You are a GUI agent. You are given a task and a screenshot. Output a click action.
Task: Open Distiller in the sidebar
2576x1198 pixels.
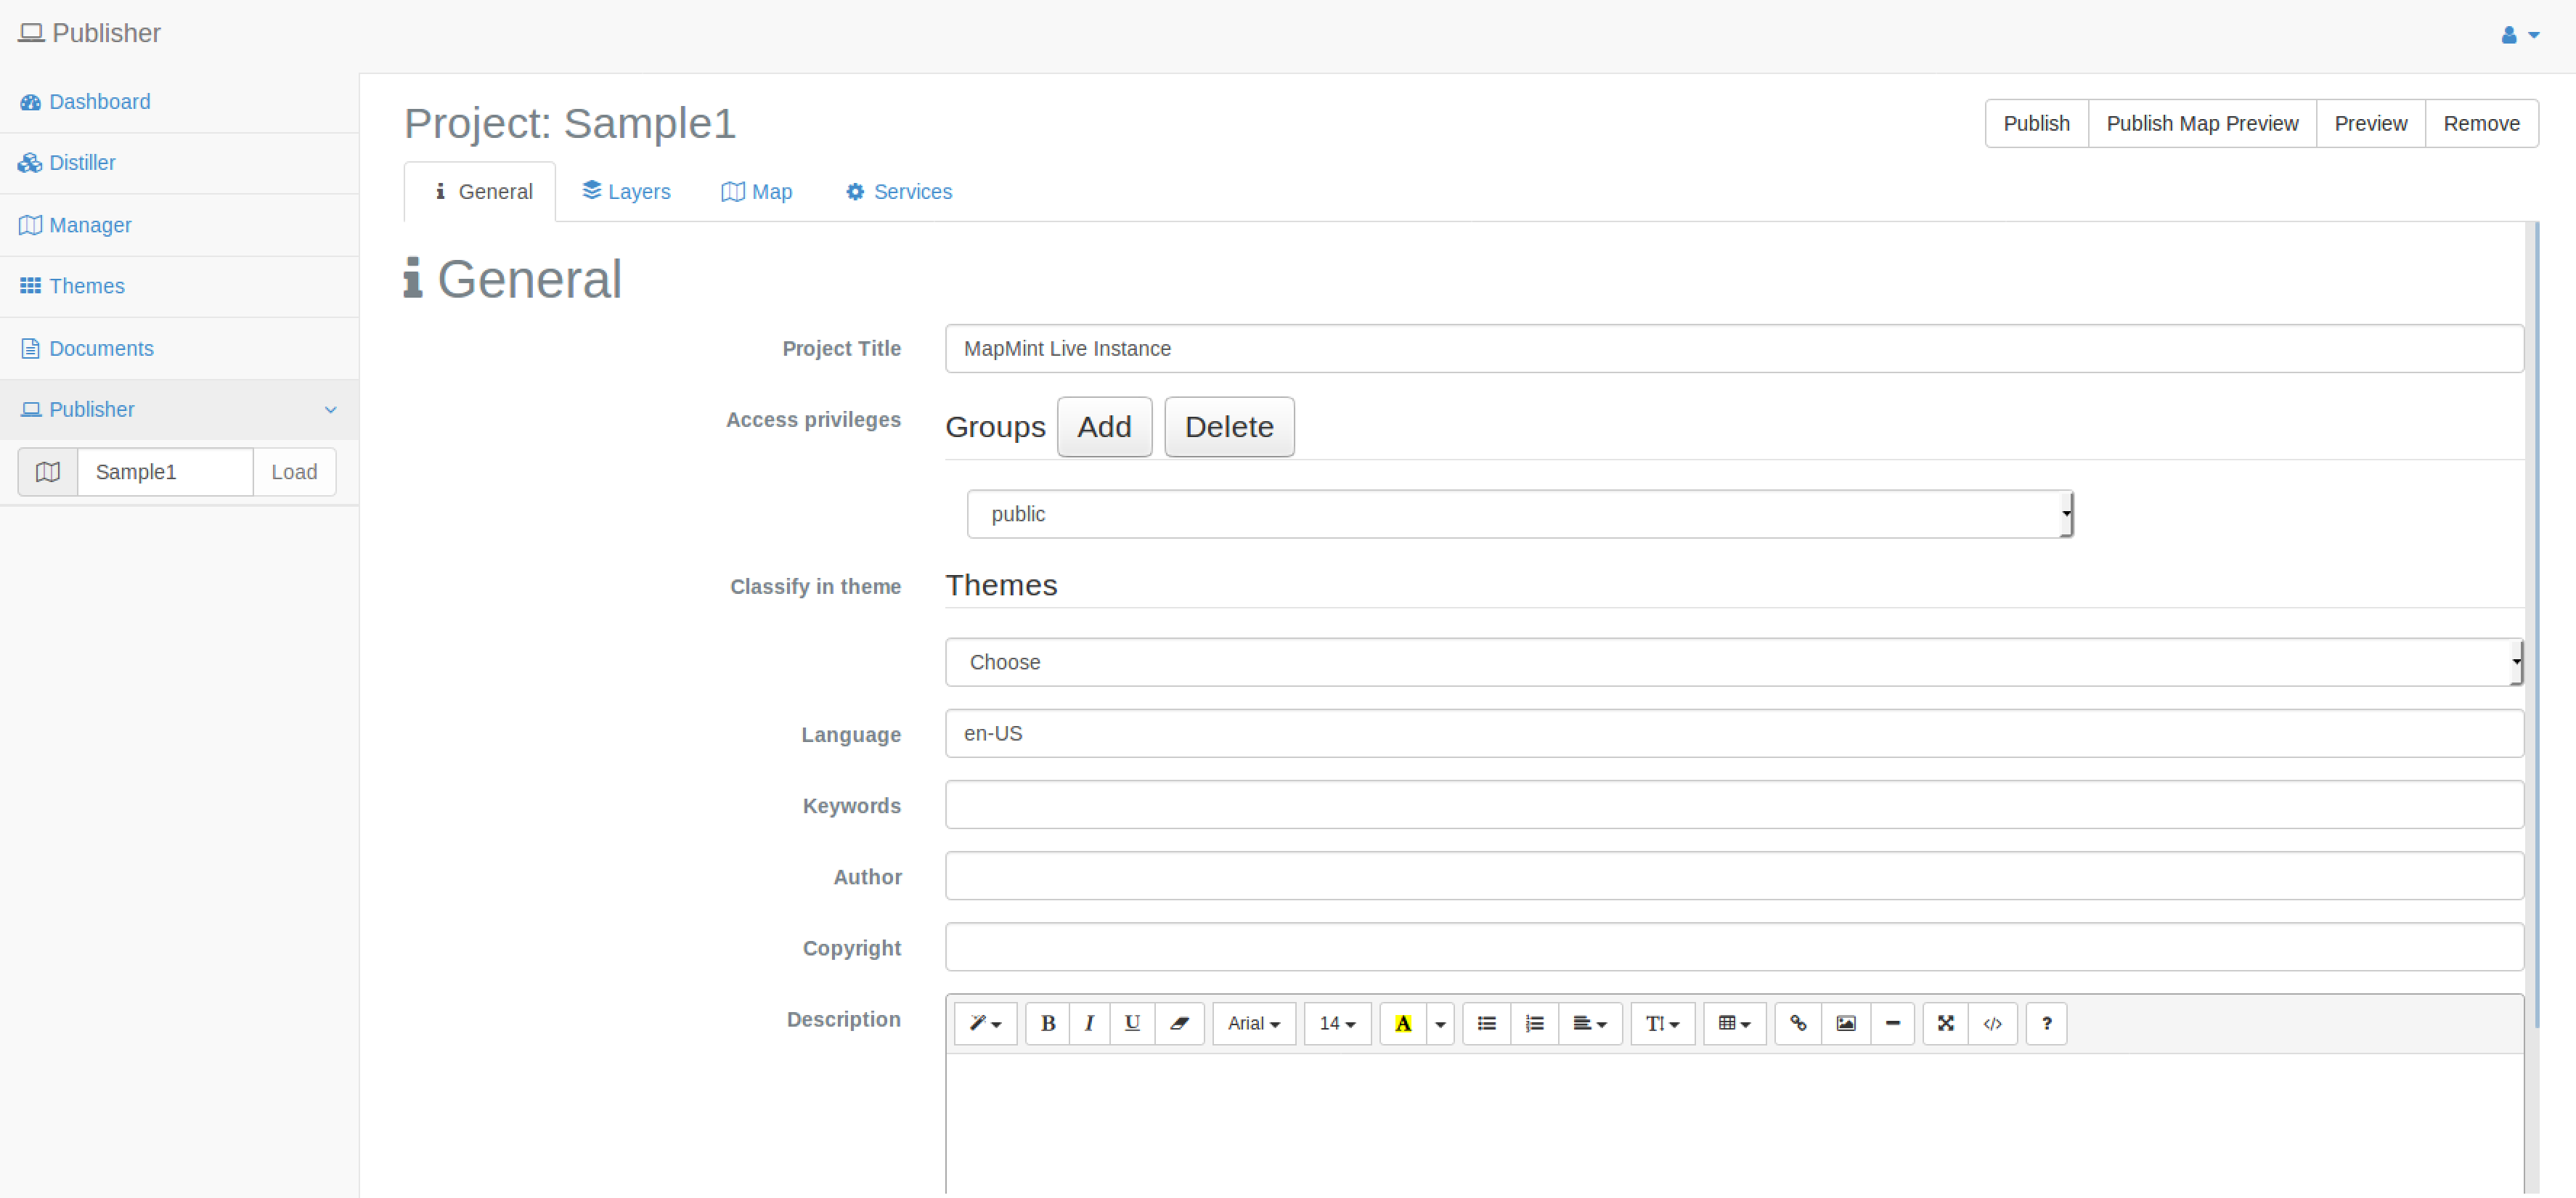coord(81,162)
